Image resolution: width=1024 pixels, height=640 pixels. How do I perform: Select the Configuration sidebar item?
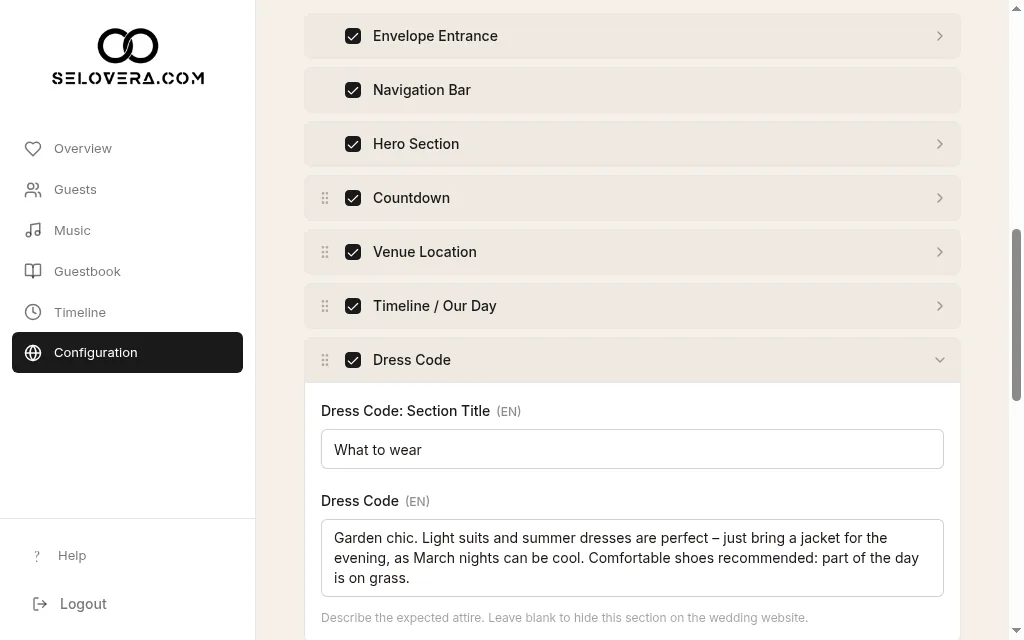pyautogui.click(x=127, y=353)
